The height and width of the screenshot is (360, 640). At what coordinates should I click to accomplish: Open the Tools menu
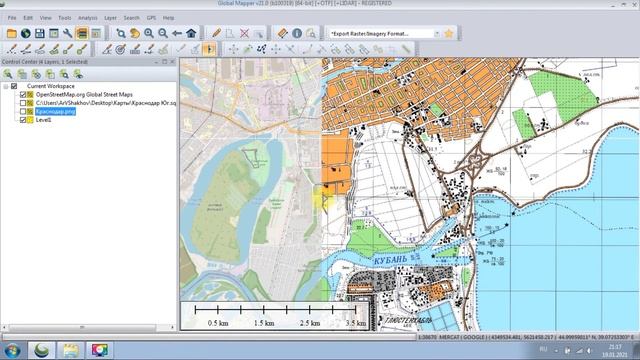coord(64,18)
